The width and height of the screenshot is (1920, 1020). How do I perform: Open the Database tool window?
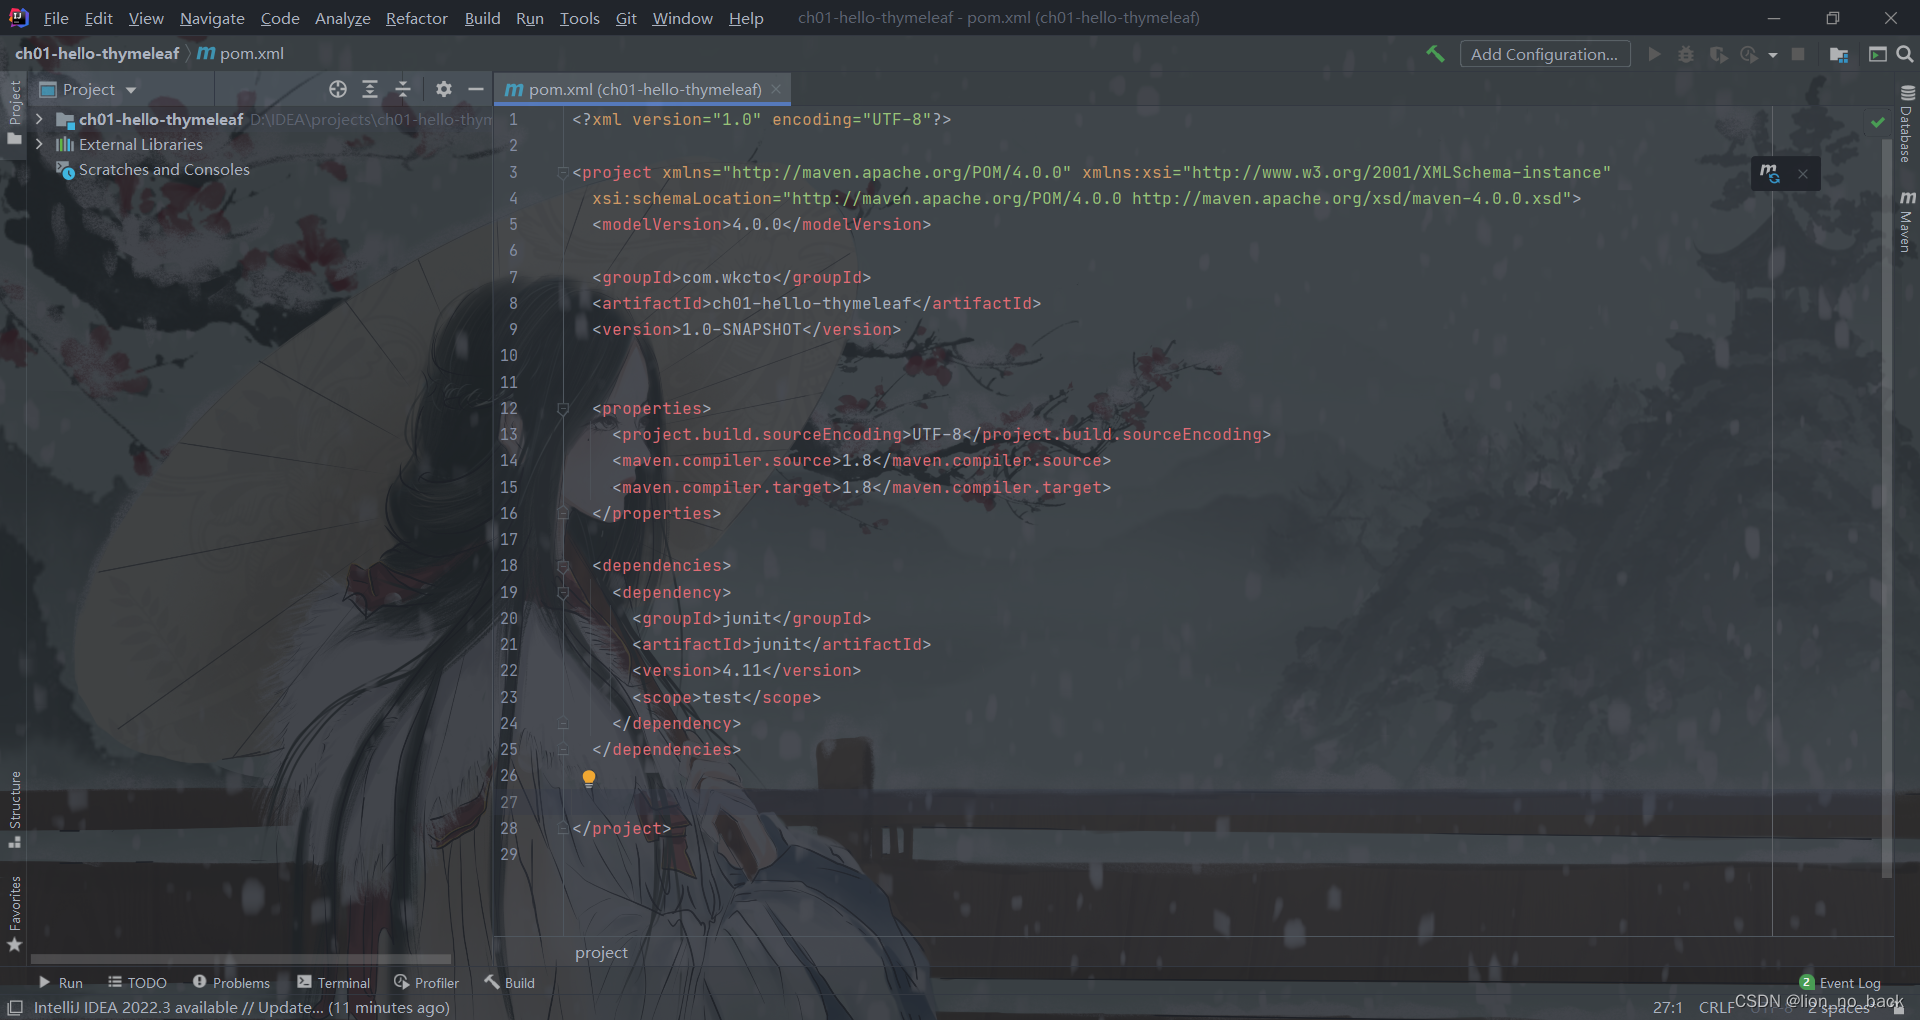(1906, 123)
